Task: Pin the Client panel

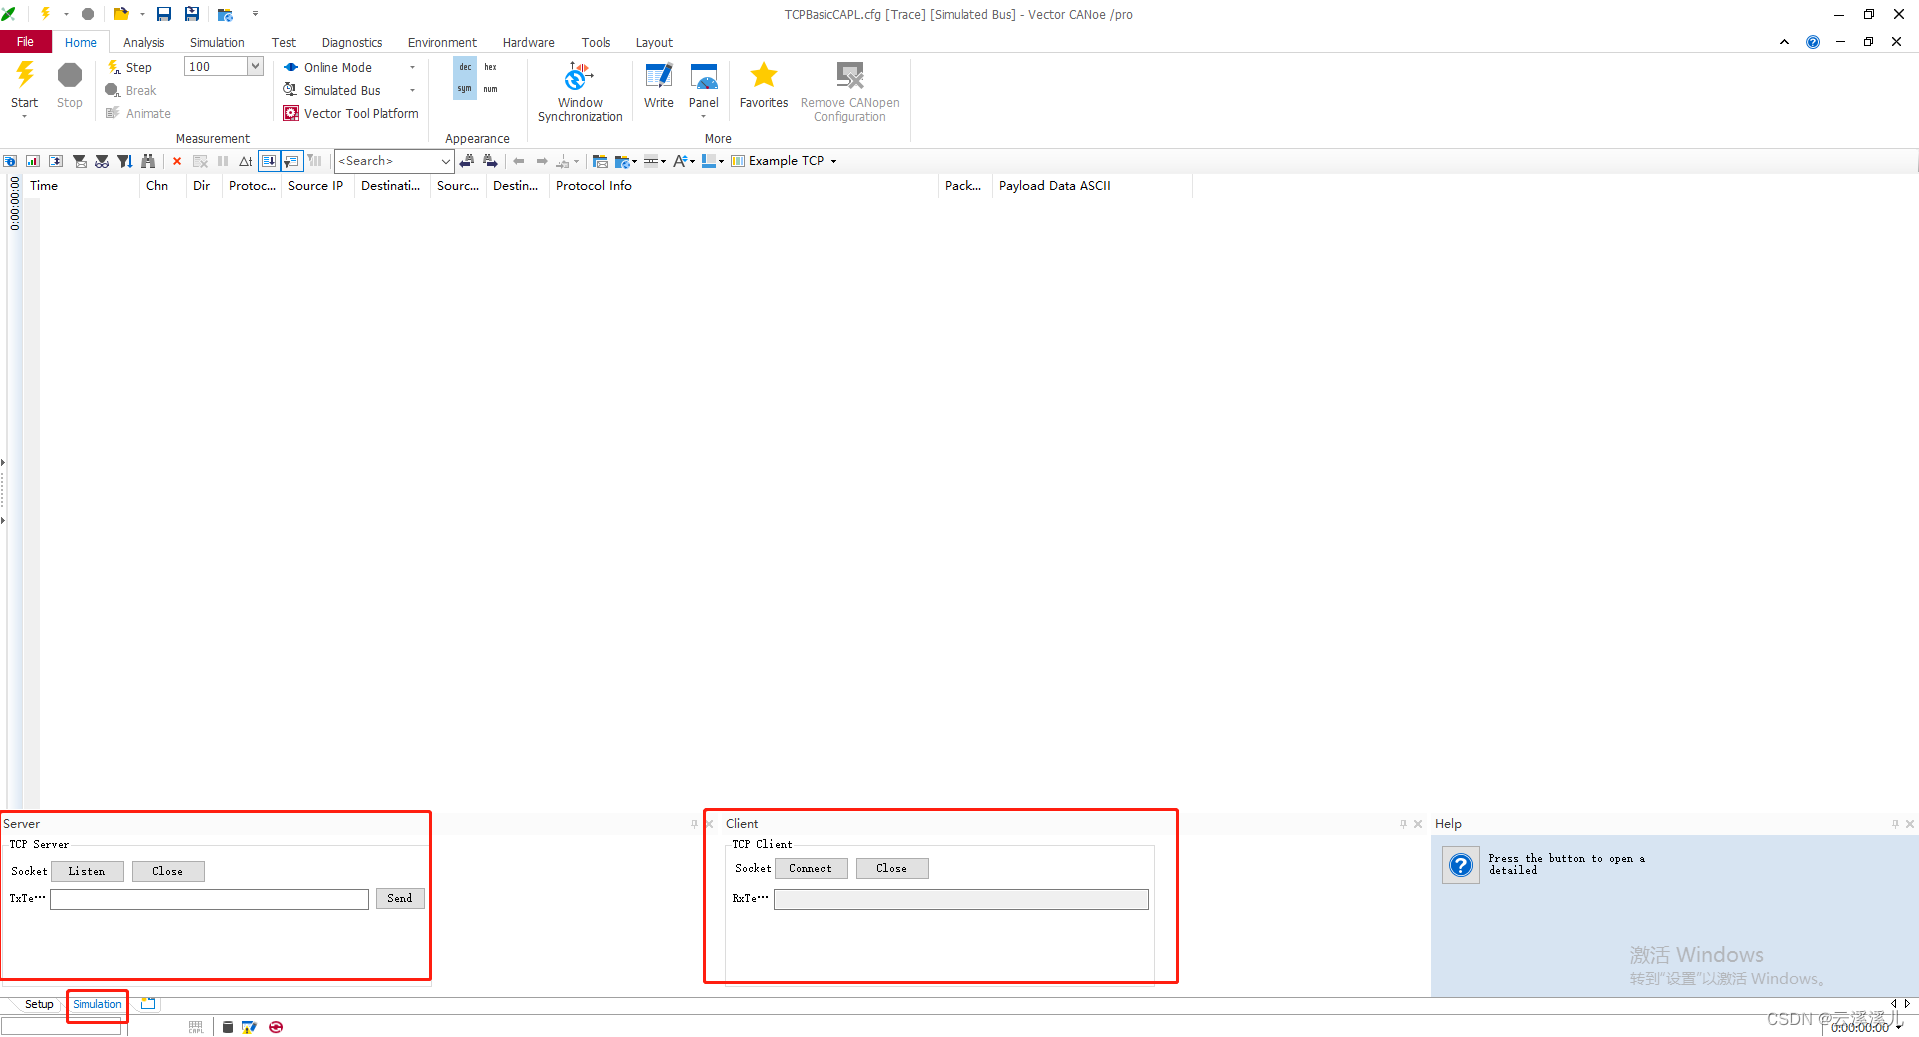Action: click(1403, 824)
